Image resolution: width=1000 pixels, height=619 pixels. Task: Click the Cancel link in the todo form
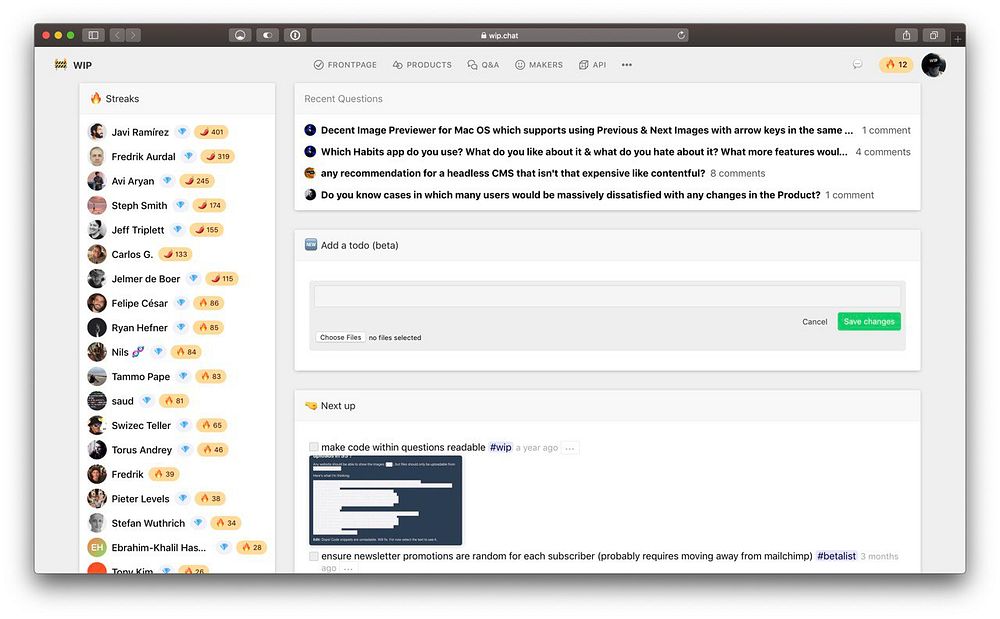814,322
